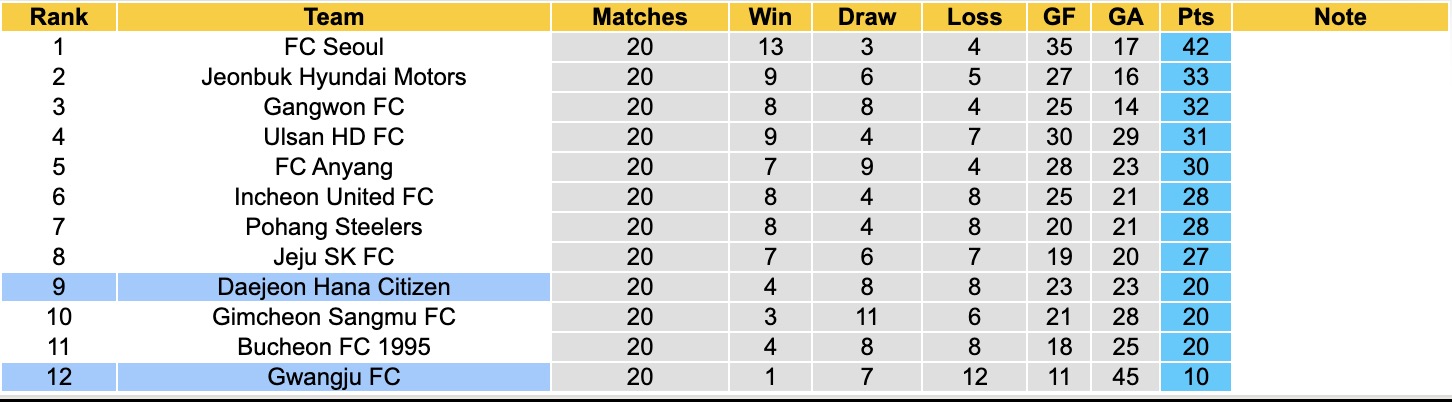Image resolution: width=1452 pixels, height=402 pixels.
Task: Click Jeju SK FC team name
Action: pyautogui.click(x=334, y=257)
